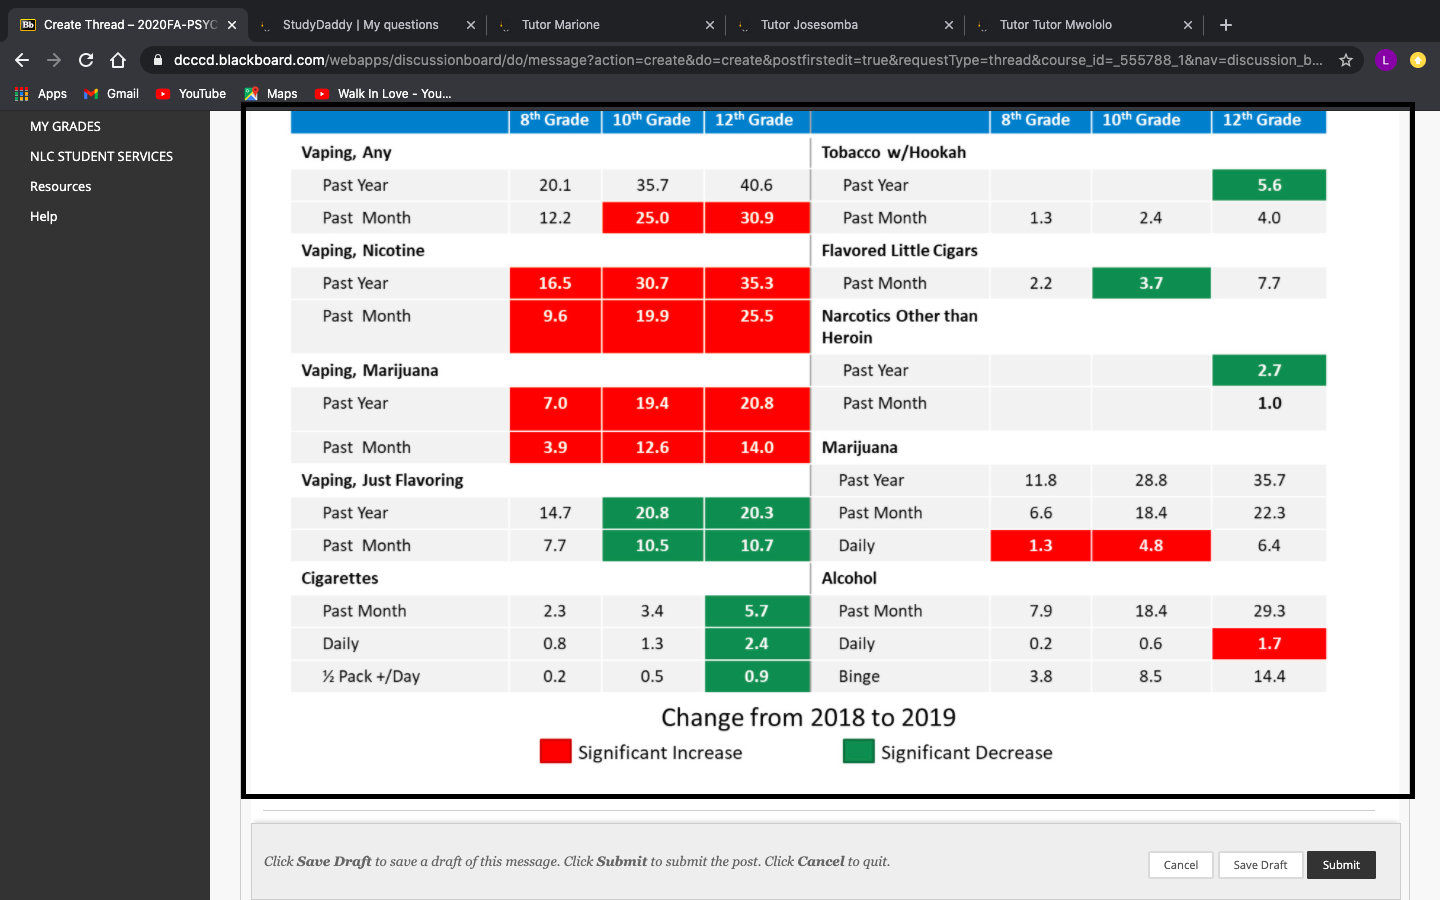1440x900 pixels.
Task: Close the StudyDaddy tab
Action: coord(471,25)
